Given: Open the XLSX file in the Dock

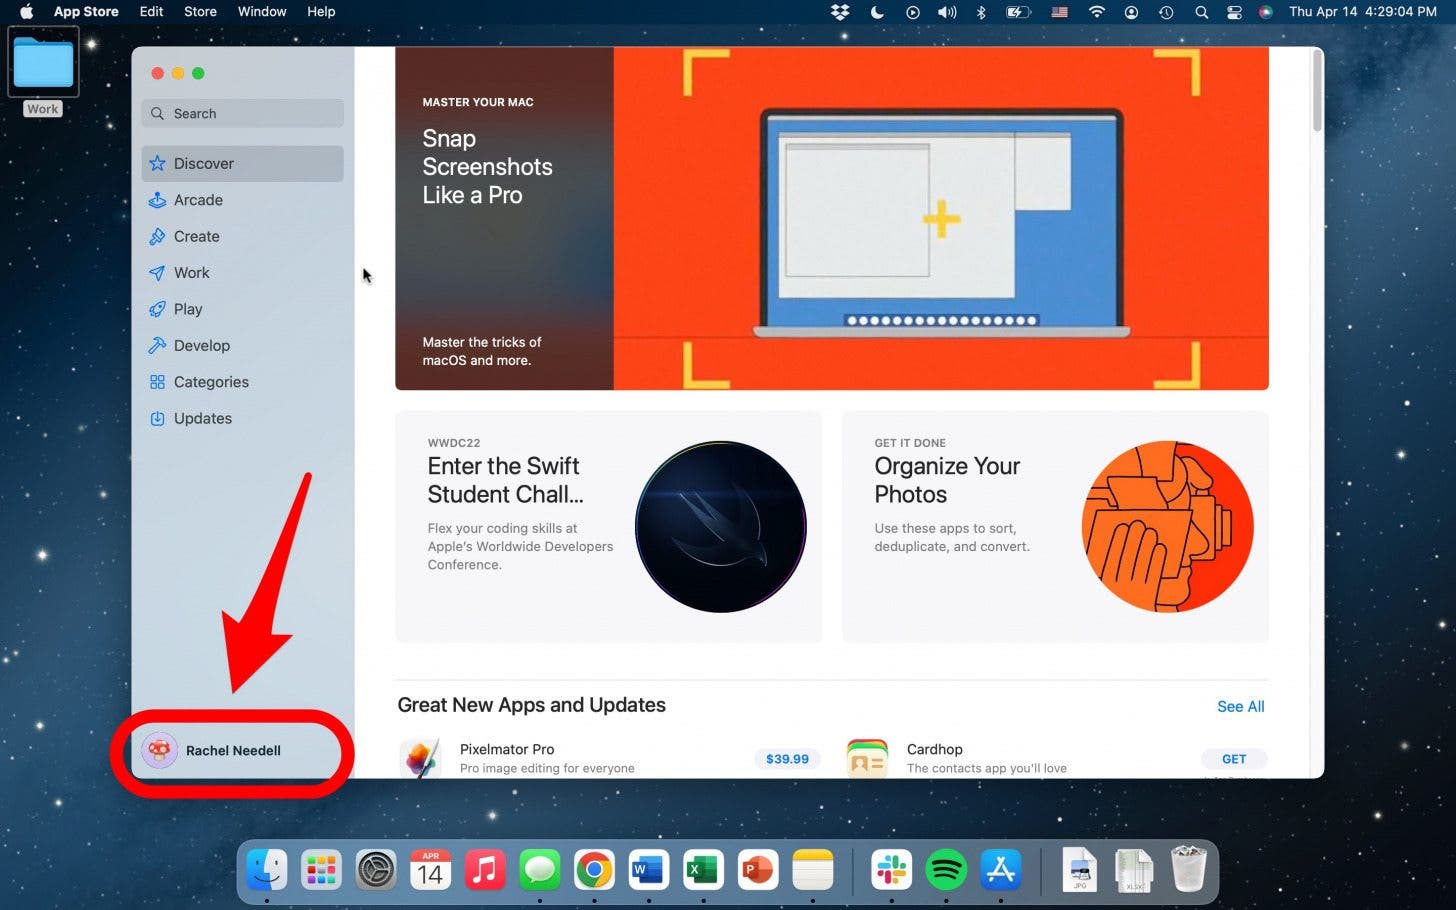Looking at the screenshot, I should pos(1134,870).
